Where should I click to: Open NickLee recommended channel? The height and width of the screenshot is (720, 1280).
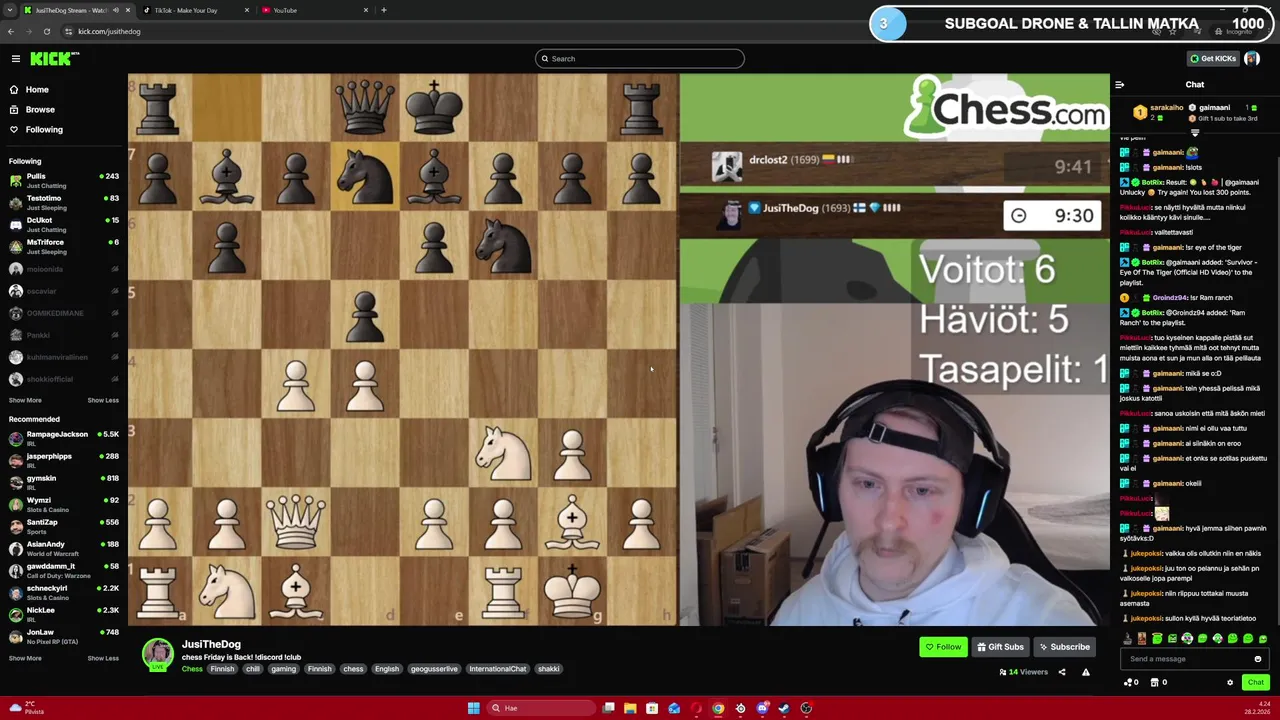tap(62, 615)
